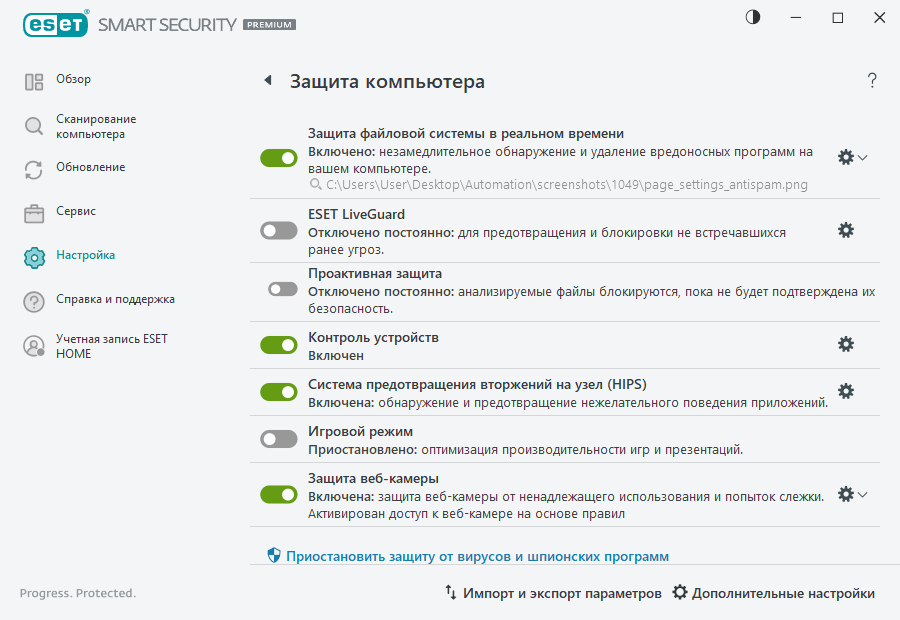Open the help question mark
The width and height of the screenshot is (900, 620).
871,81
